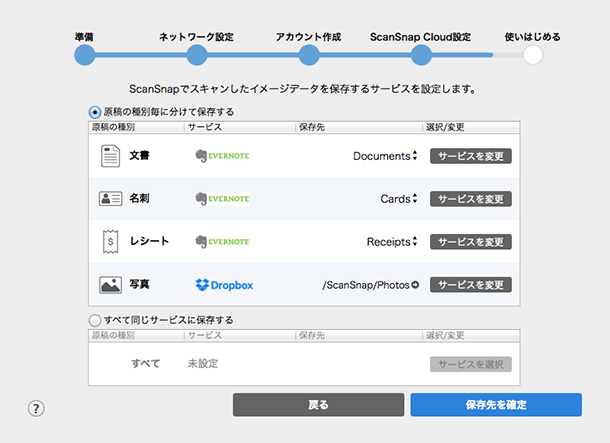610x443 pixels.
Task: Click the 準備 step label
Action: [x=84, y=37]
